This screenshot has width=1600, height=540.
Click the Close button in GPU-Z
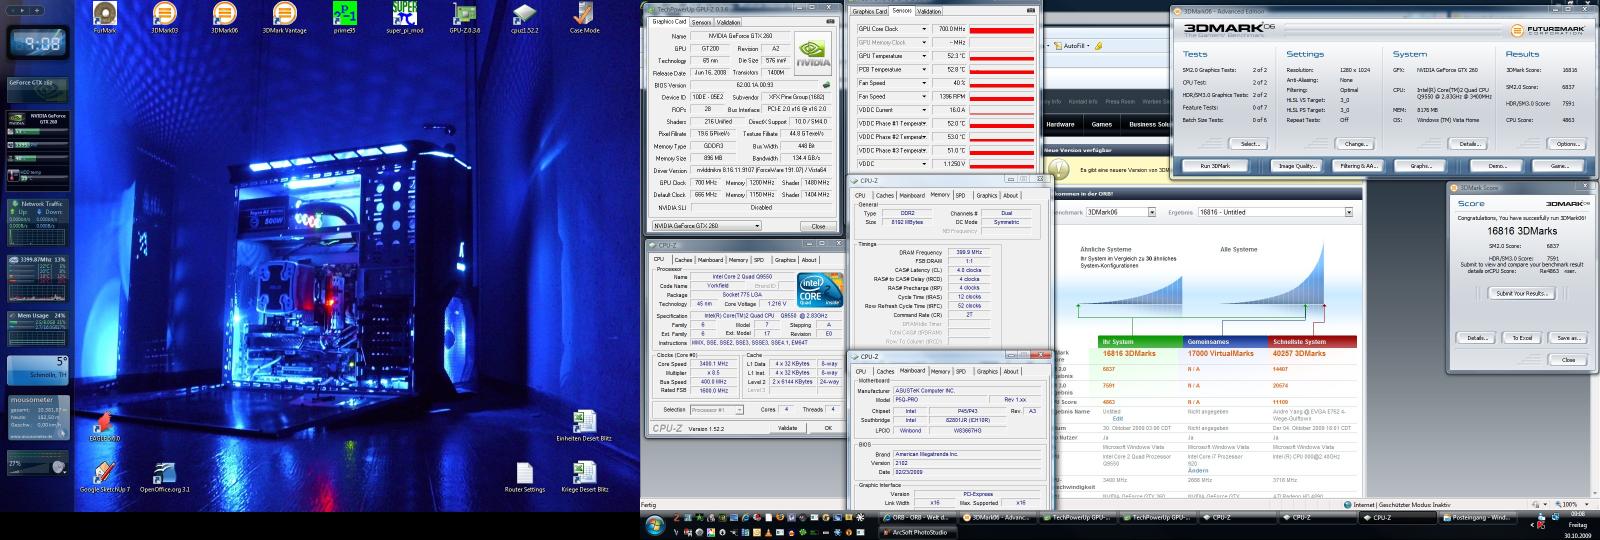click(818, 226)
